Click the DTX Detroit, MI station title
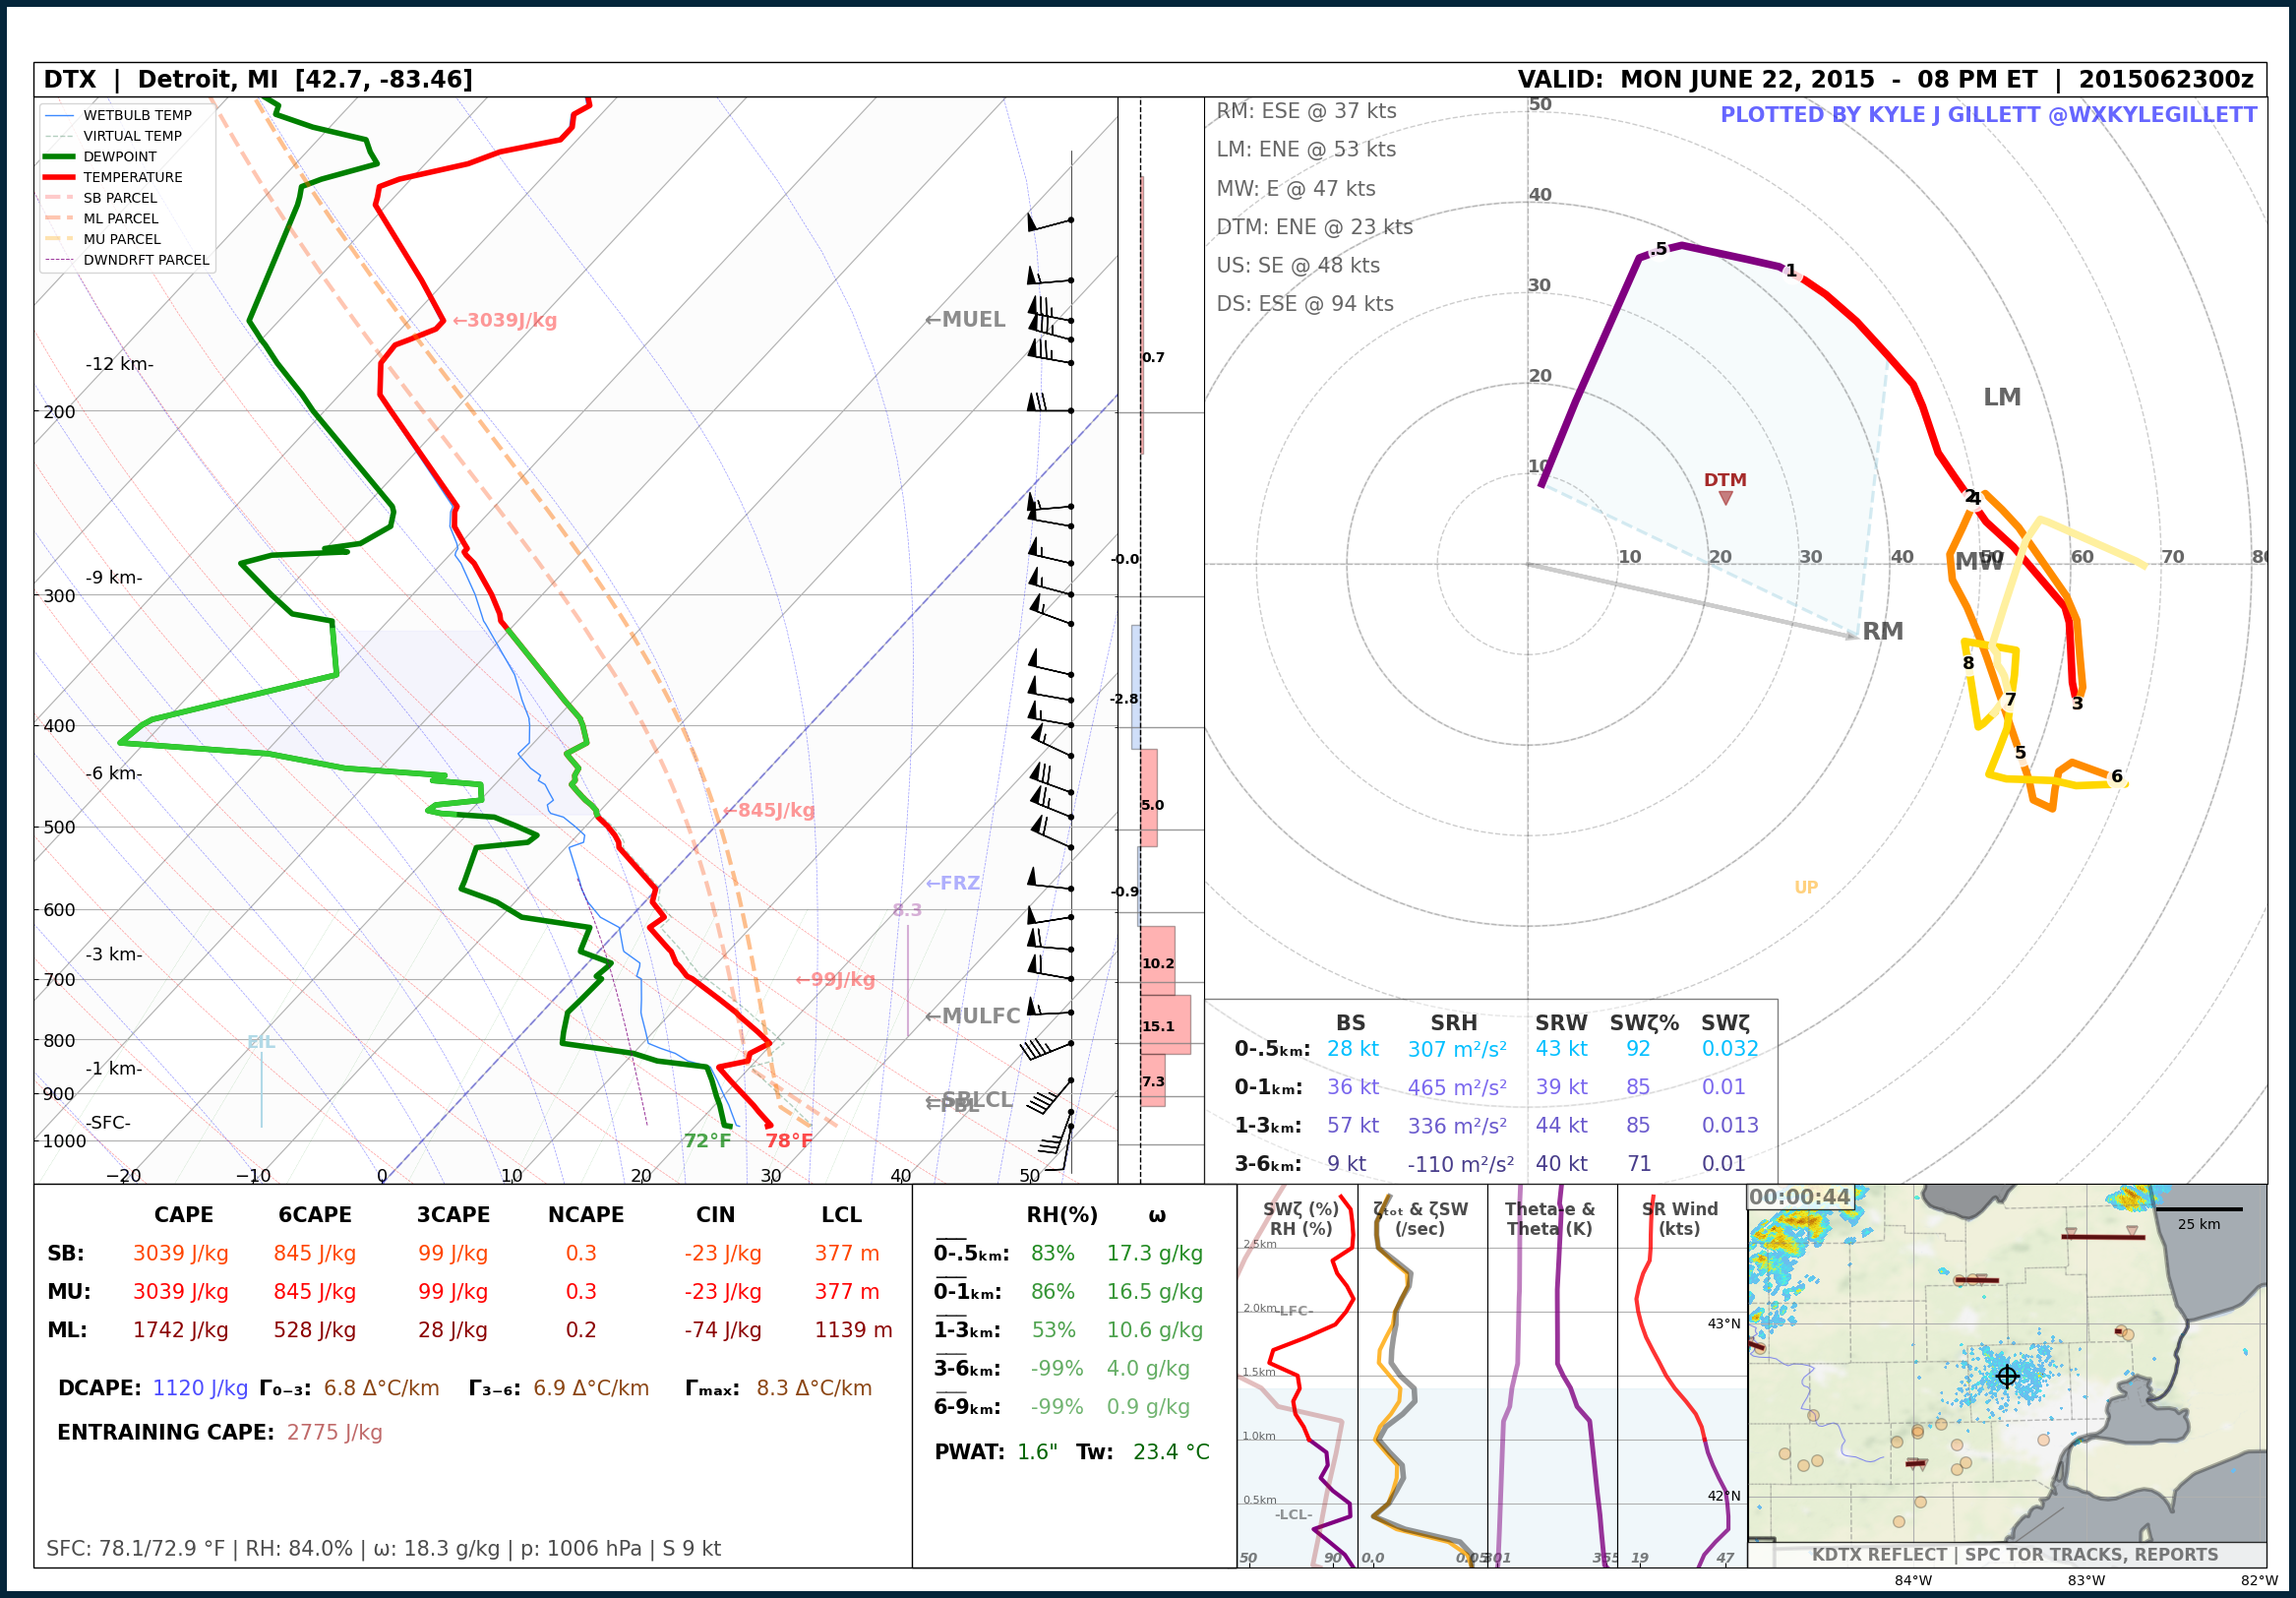This screenshot has width=2296, height=1598. [x=258, y=80]
